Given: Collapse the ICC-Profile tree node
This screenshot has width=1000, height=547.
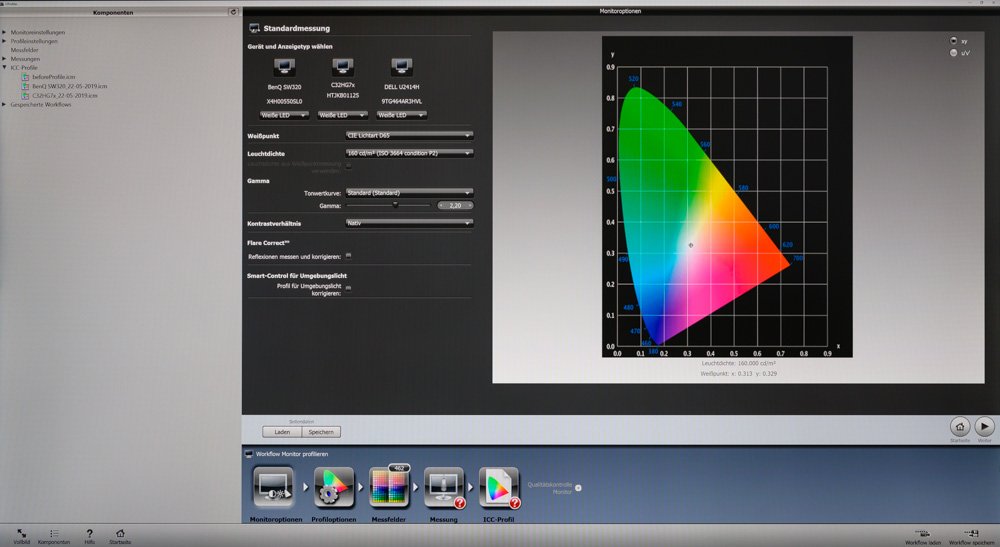Looking at the screenshot, I should click(x=5, y=68).
